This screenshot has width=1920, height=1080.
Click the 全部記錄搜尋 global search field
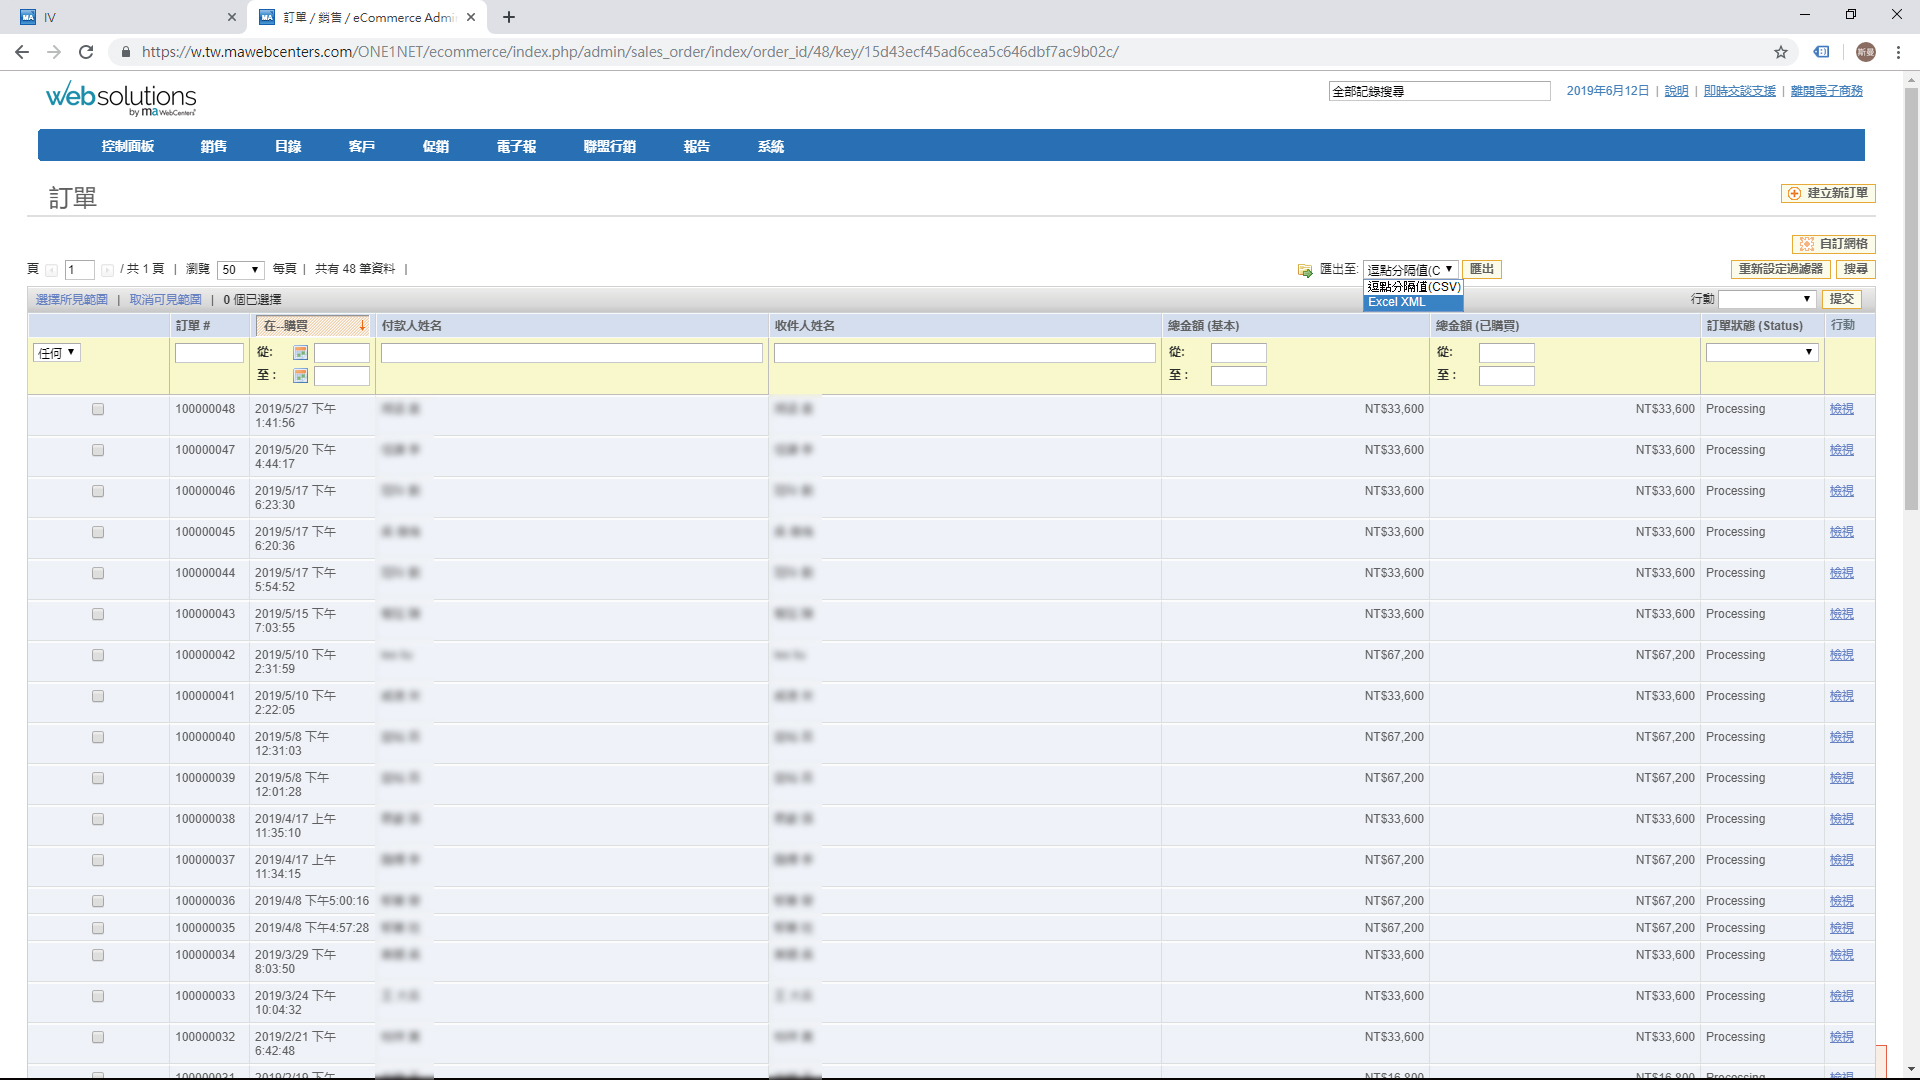pos(1440,91)
